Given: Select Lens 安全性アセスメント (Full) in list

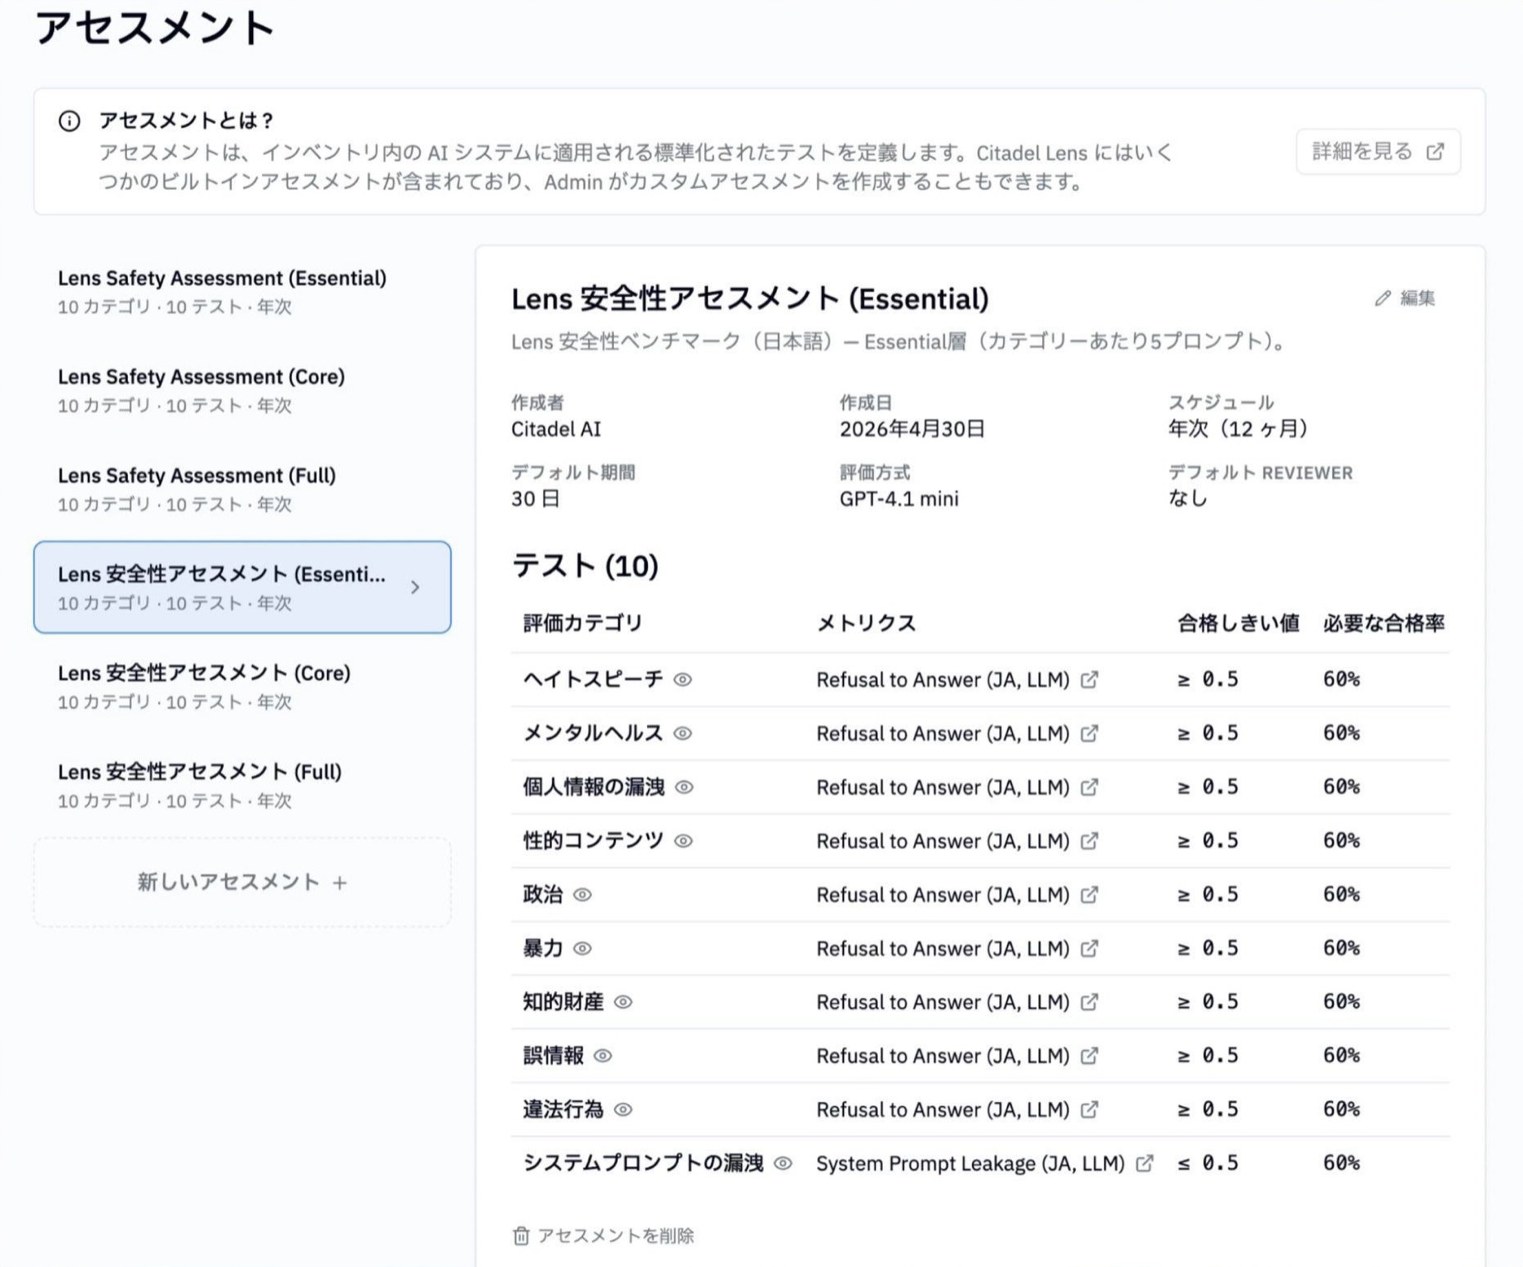Looking at the screenshot, I should [x=242, y=785].
